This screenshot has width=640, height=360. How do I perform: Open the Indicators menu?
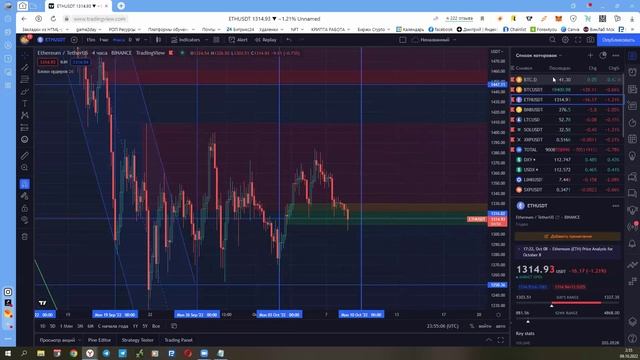pos(186,40)
